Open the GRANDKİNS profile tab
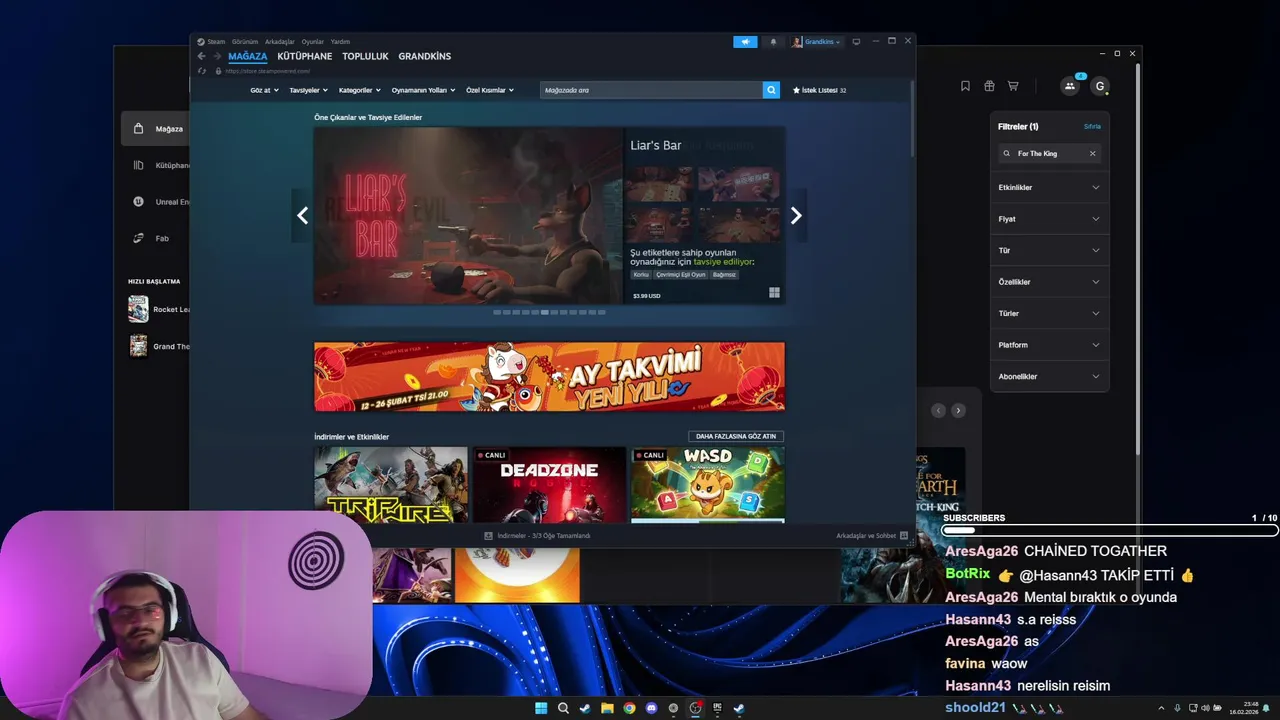 [x=425, y=57]
